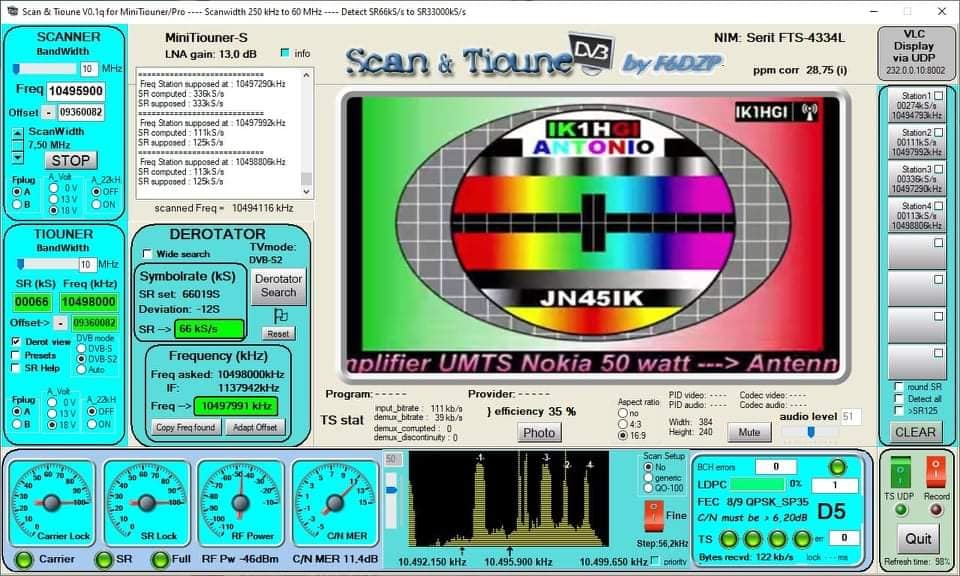
Task: Decrease ScanWidth with down arrow
Action: pos(18,157)
